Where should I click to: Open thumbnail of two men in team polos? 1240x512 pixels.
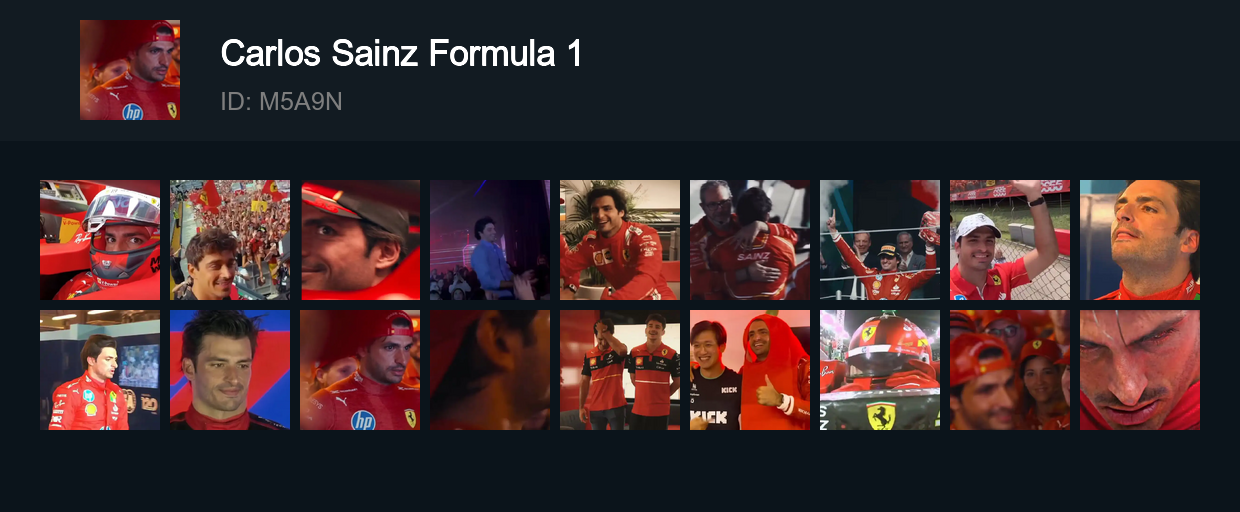point(620,370)
